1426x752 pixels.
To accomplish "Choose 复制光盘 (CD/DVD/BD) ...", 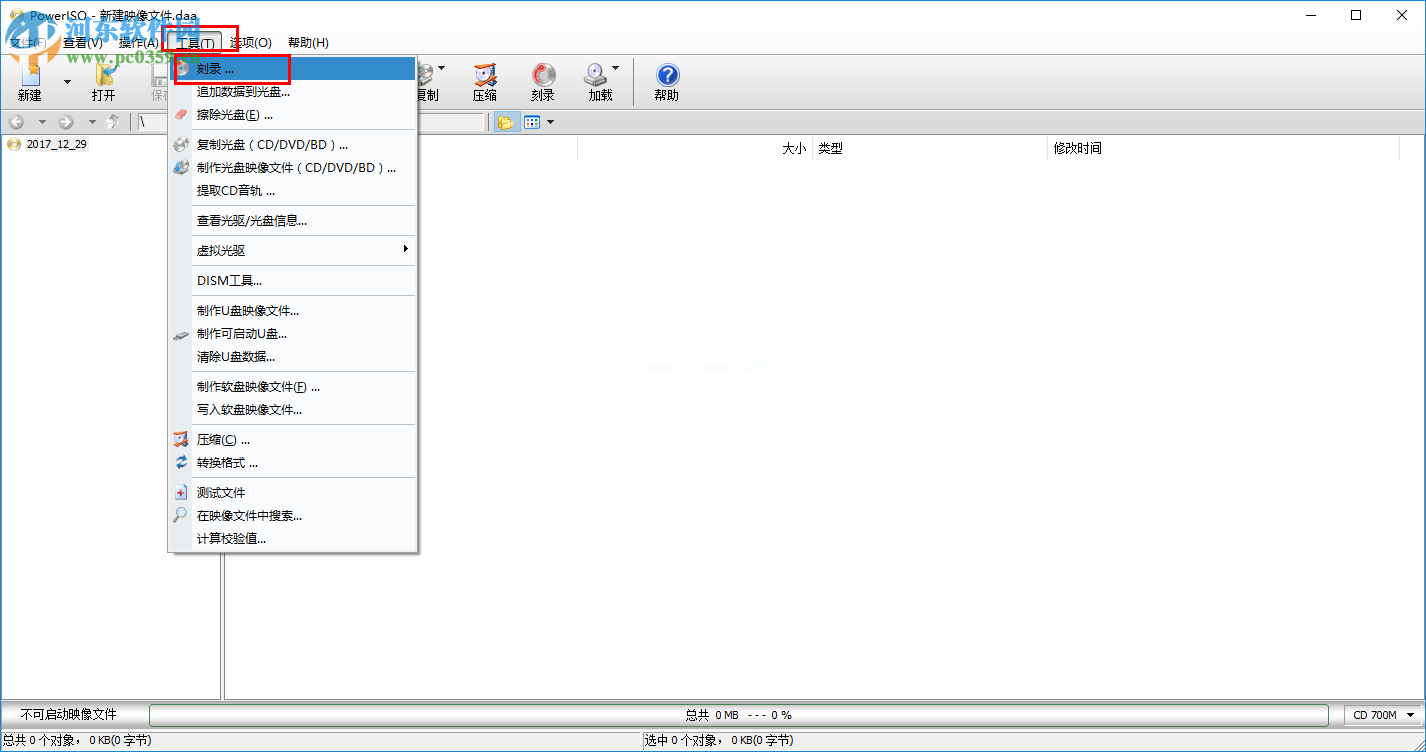I will pyautogui.click(x=292, y=145).
